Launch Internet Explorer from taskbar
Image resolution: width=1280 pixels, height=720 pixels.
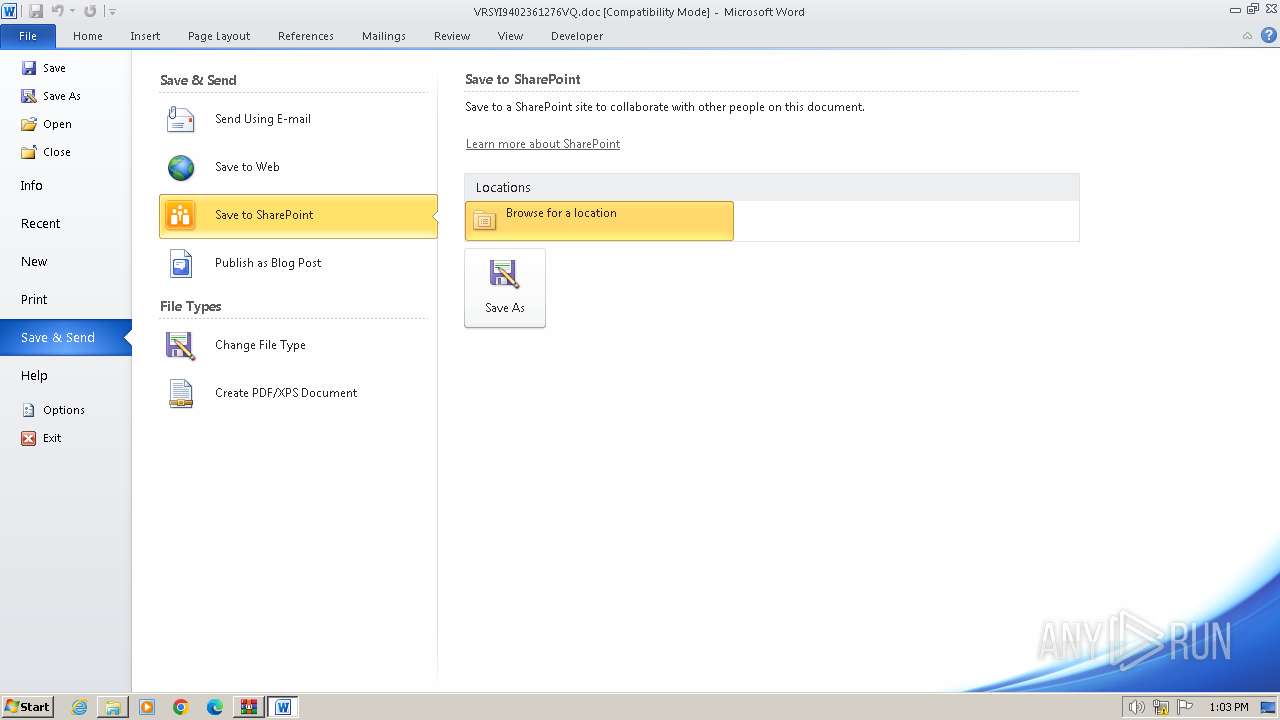point(80,707)
